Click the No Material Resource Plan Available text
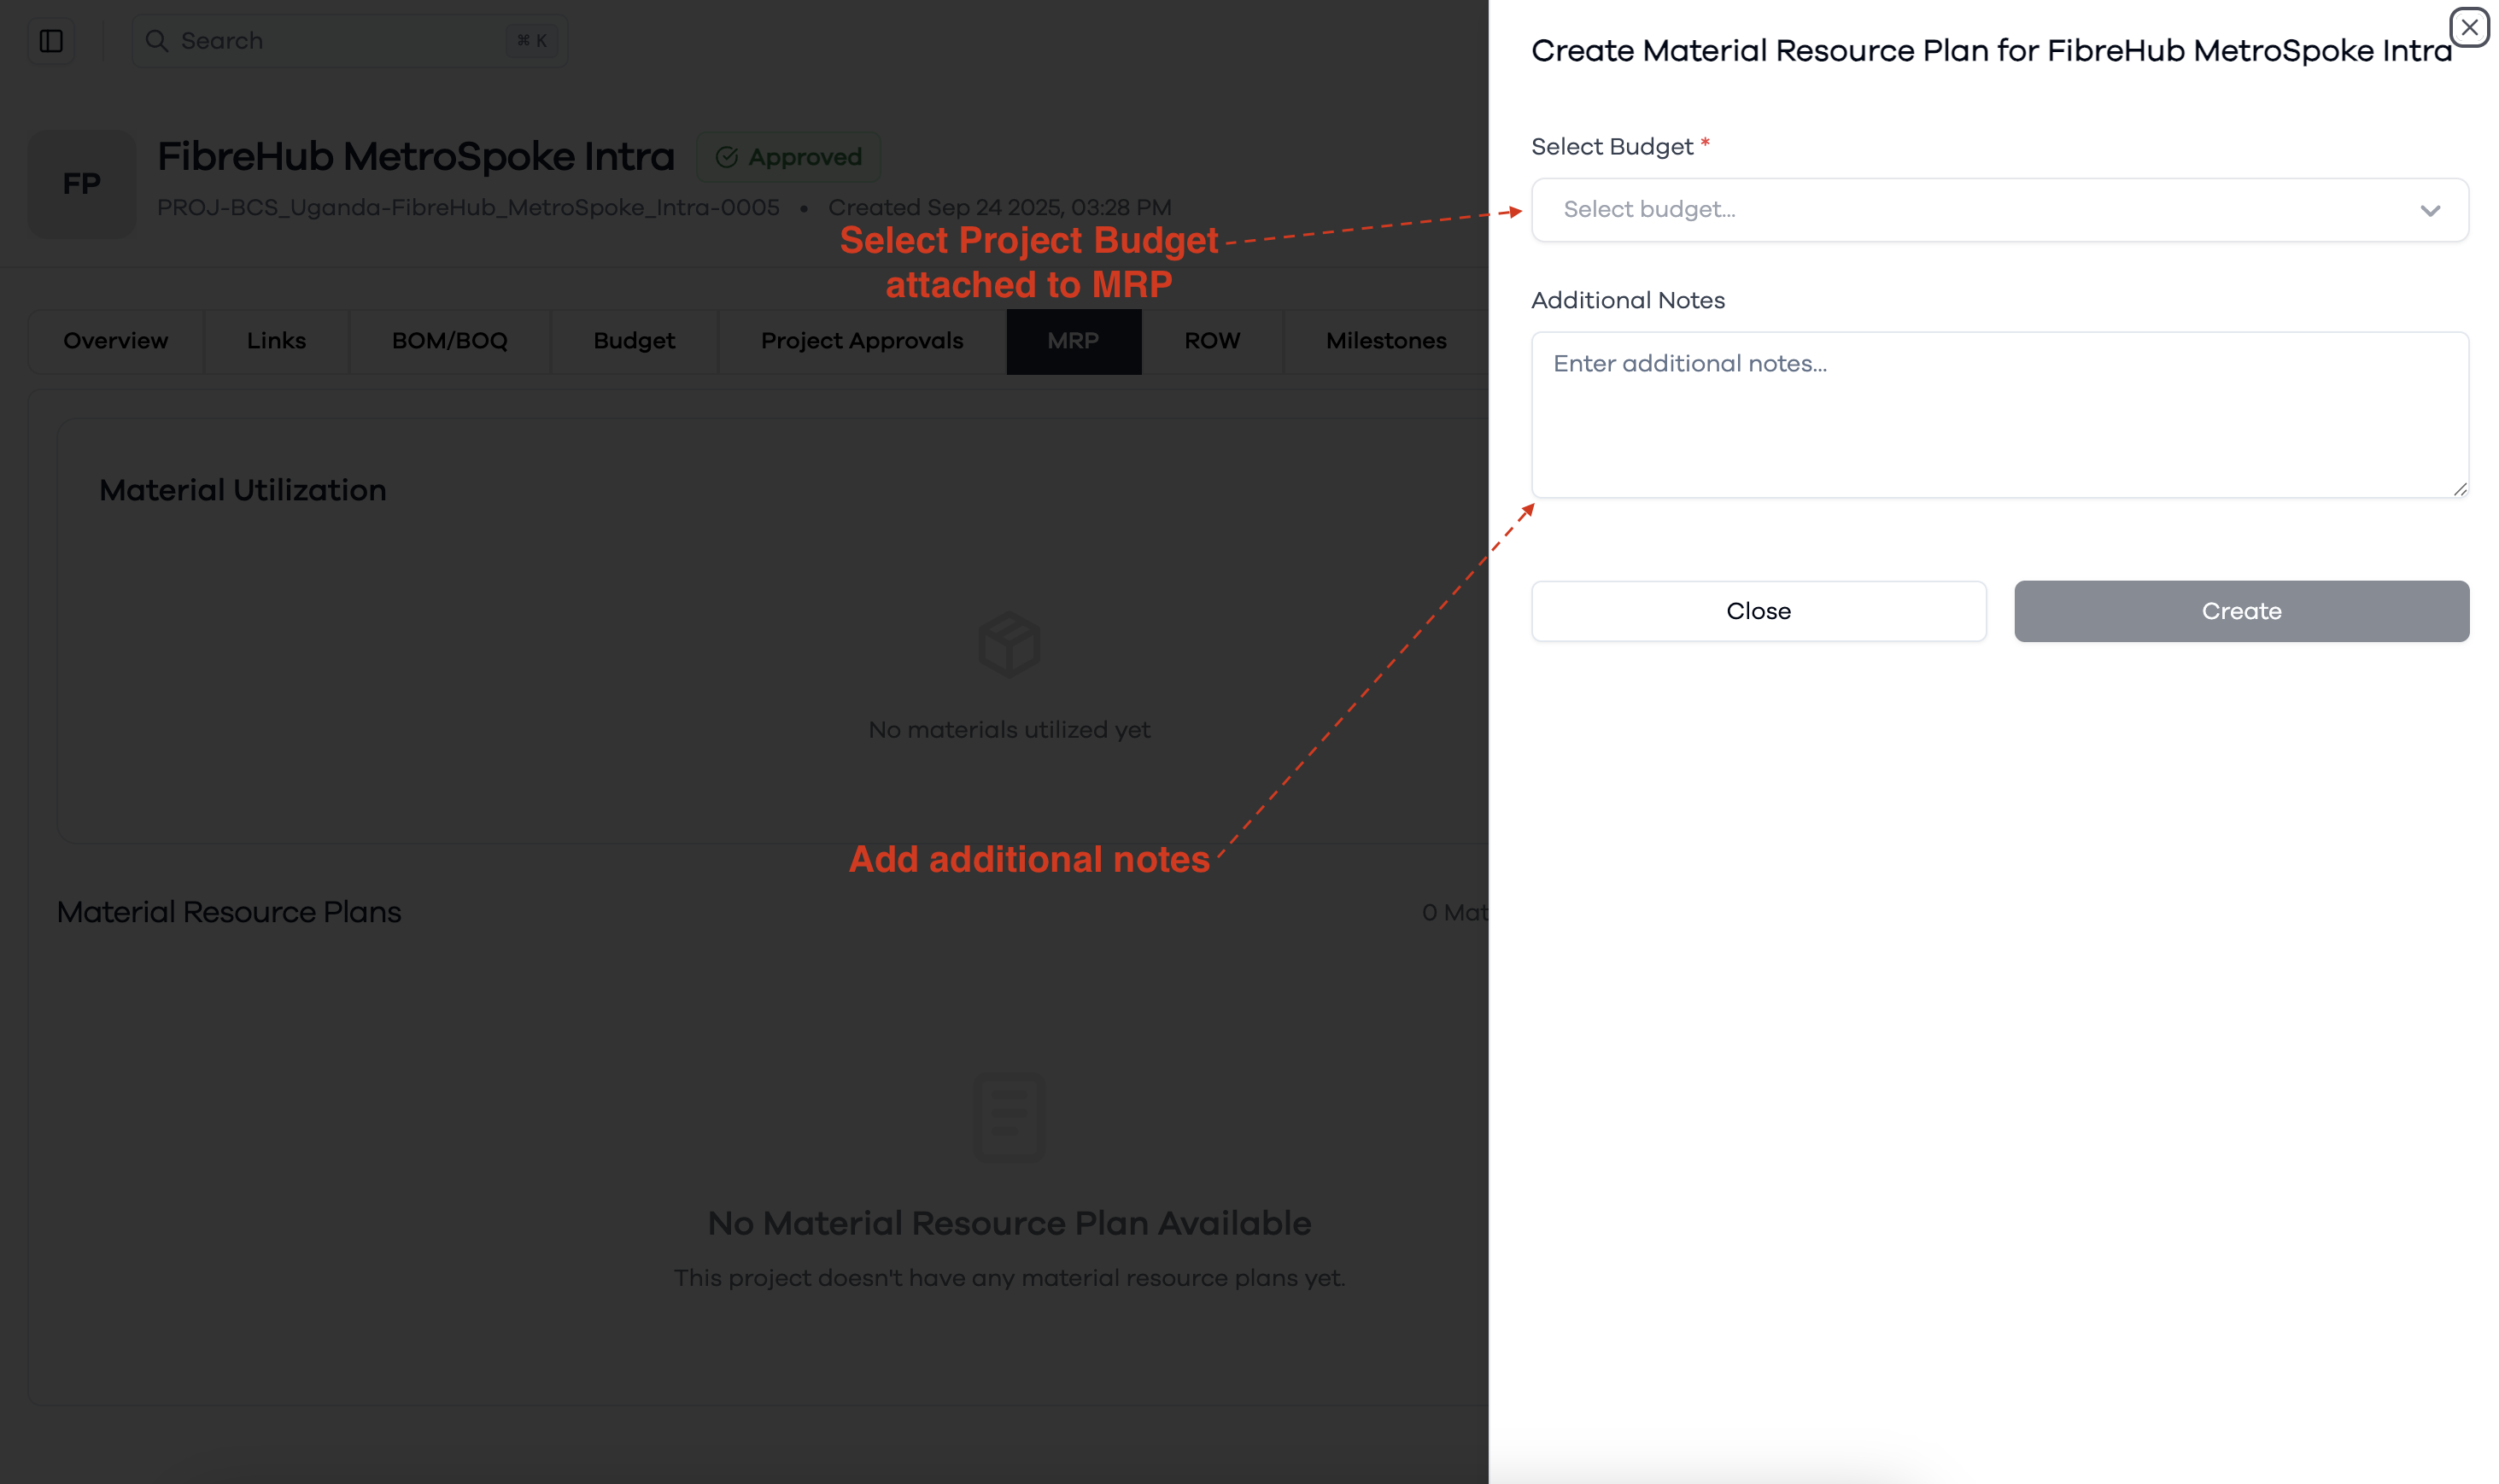Screen dimensions: 2499x1484 pyautogui.click(x=1009, y=1223)
